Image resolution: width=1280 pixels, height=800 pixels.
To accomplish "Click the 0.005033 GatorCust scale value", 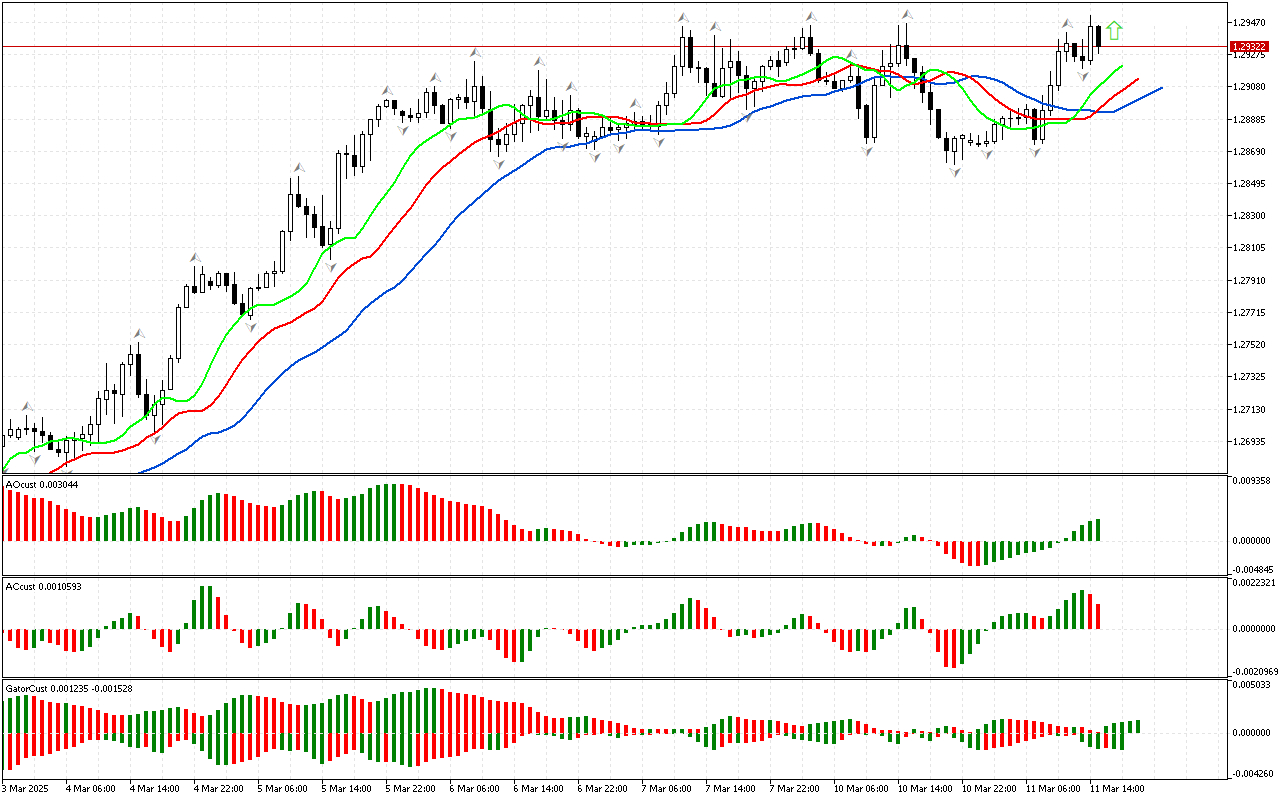I will coord(1250,685).
